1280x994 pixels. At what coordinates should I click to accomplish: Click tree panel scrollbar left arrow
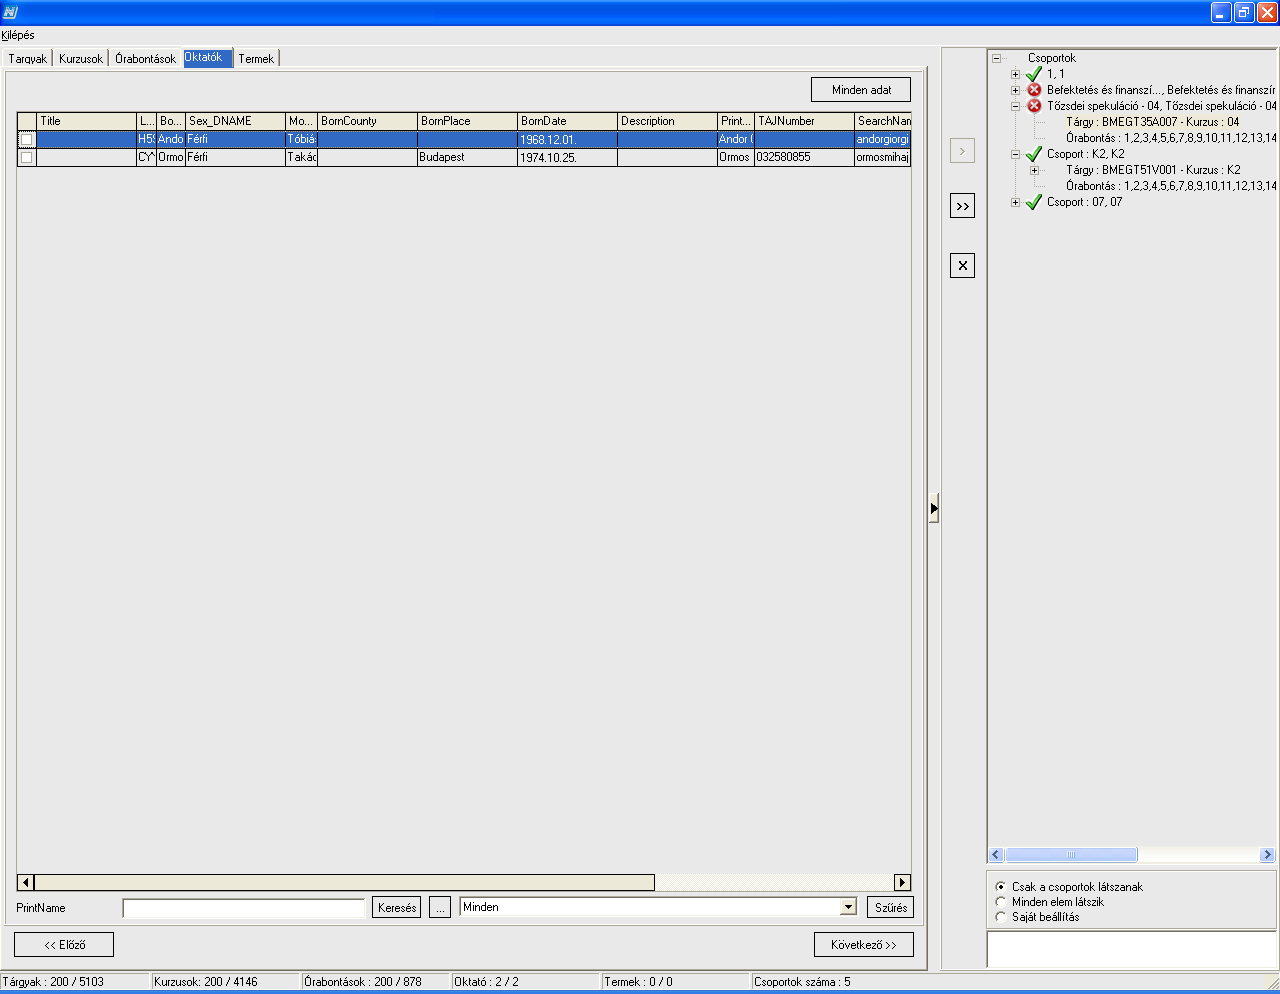tap(996, 855)
